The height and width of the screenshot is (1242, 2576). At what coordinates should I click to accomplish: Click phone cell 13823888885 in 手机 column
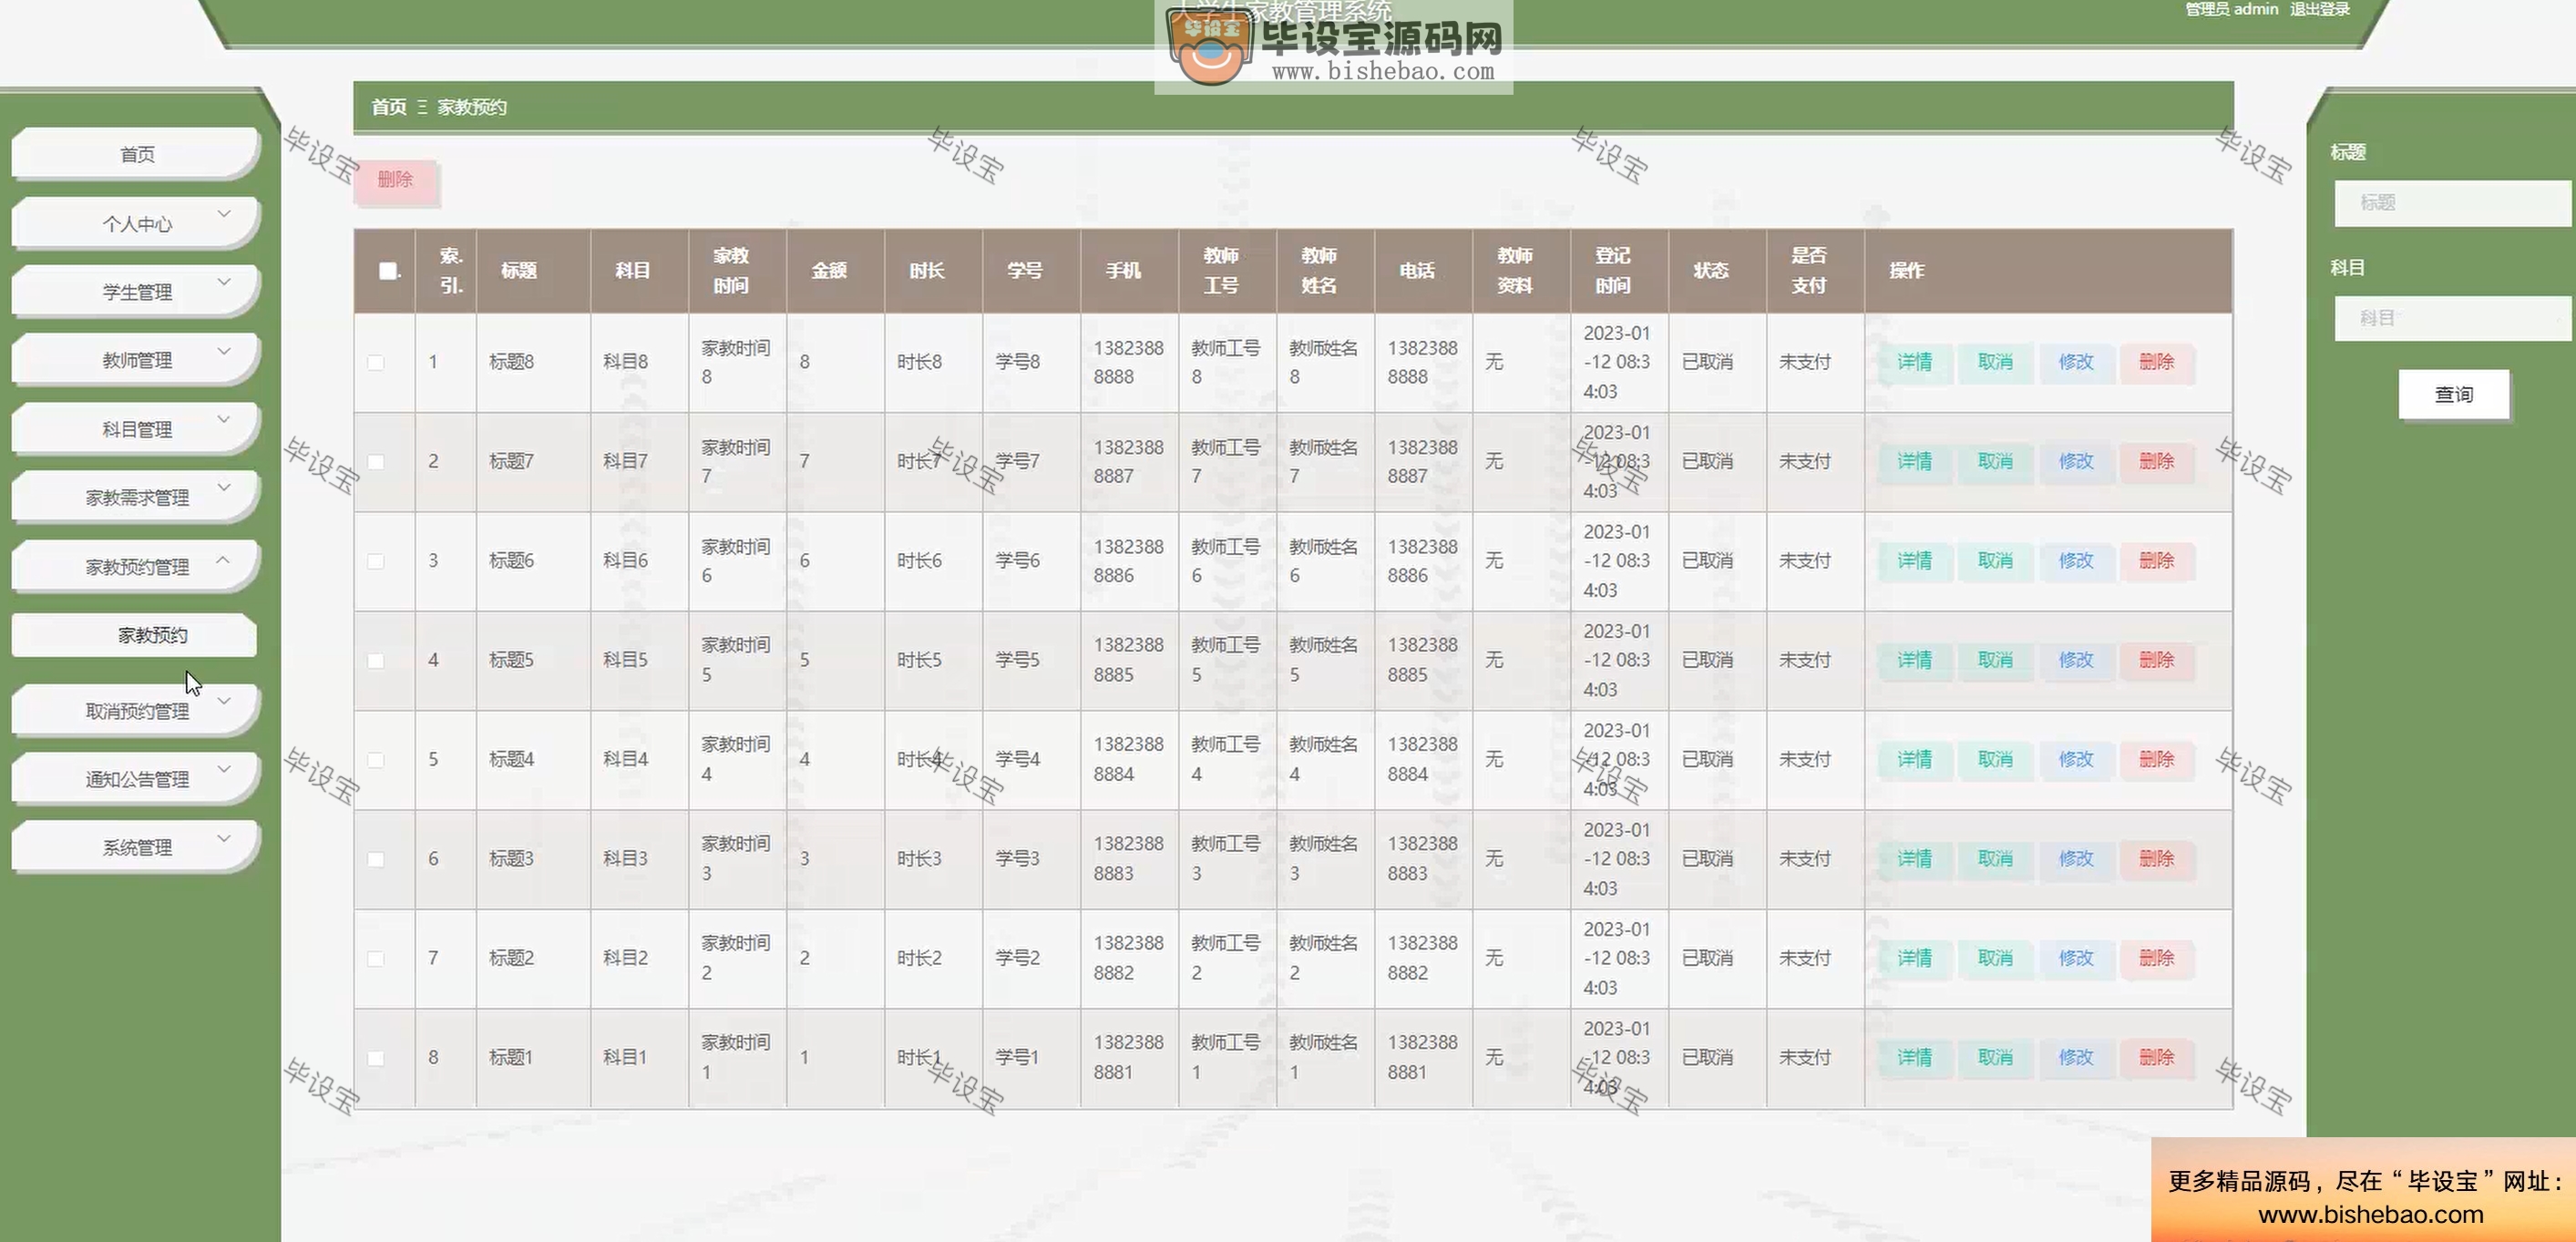click(1128, 660)
